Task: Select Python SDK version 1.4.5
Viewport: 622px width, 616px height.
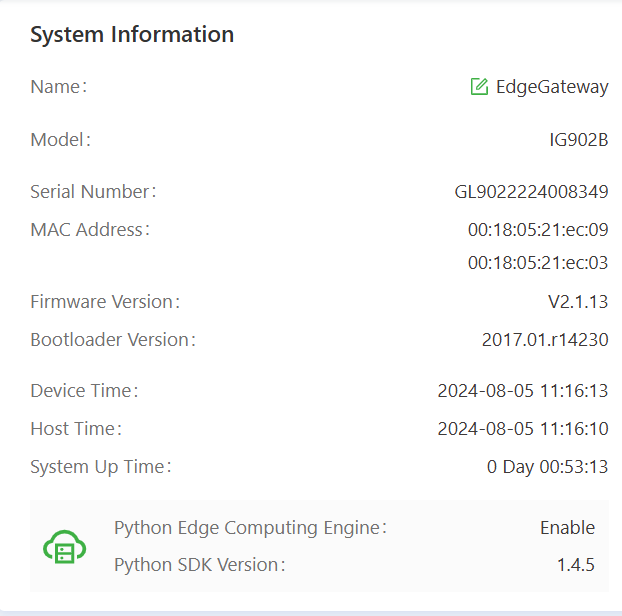Action: pos(575,565)
